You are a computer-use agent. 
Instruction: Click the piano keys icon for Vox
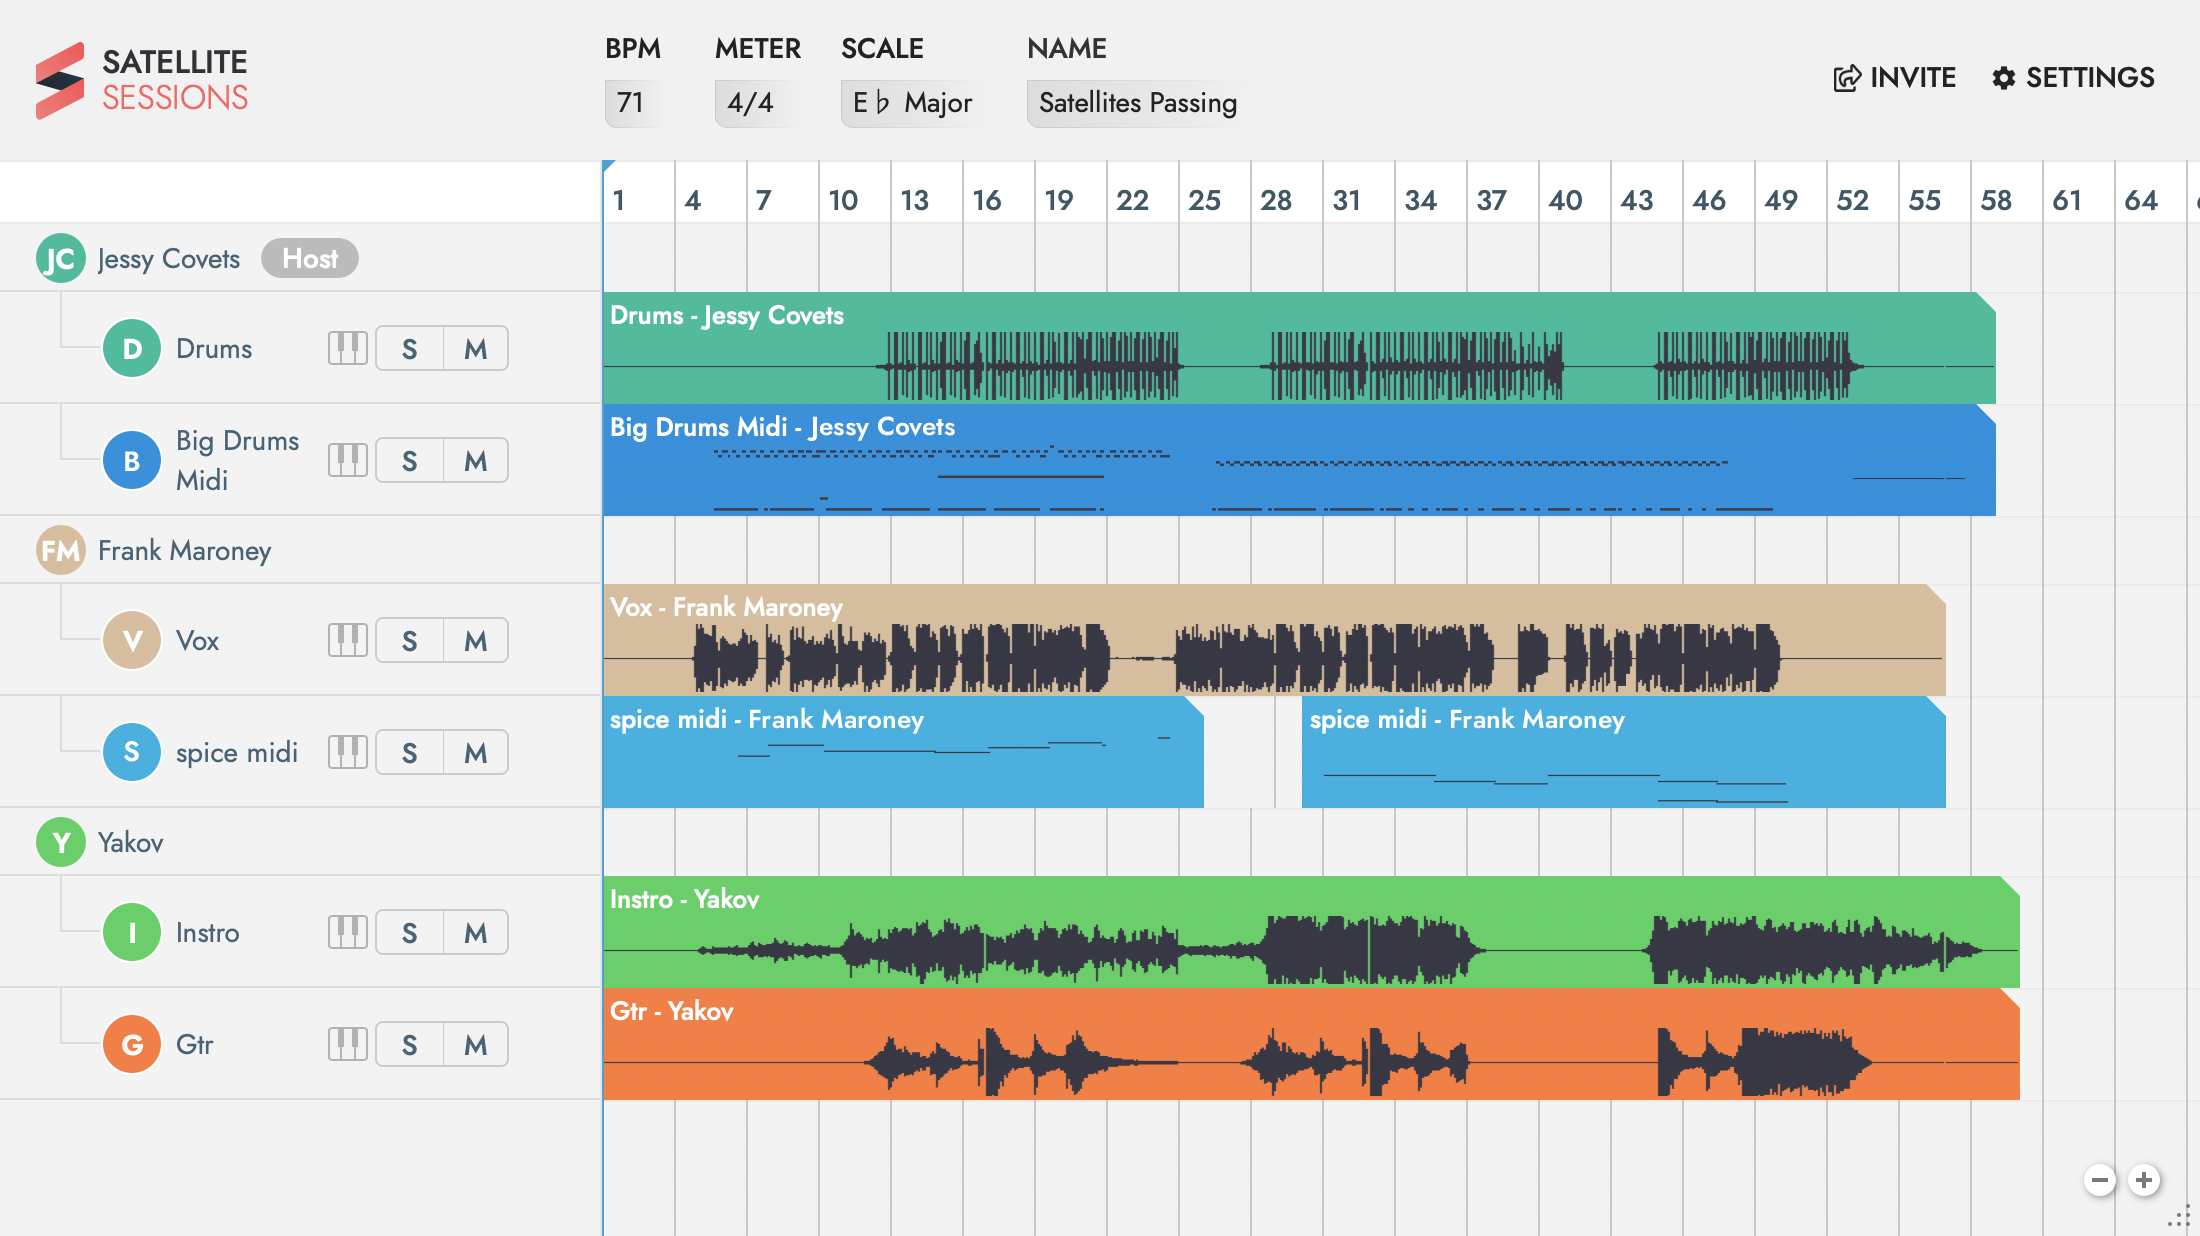click(x=347, y=640)
